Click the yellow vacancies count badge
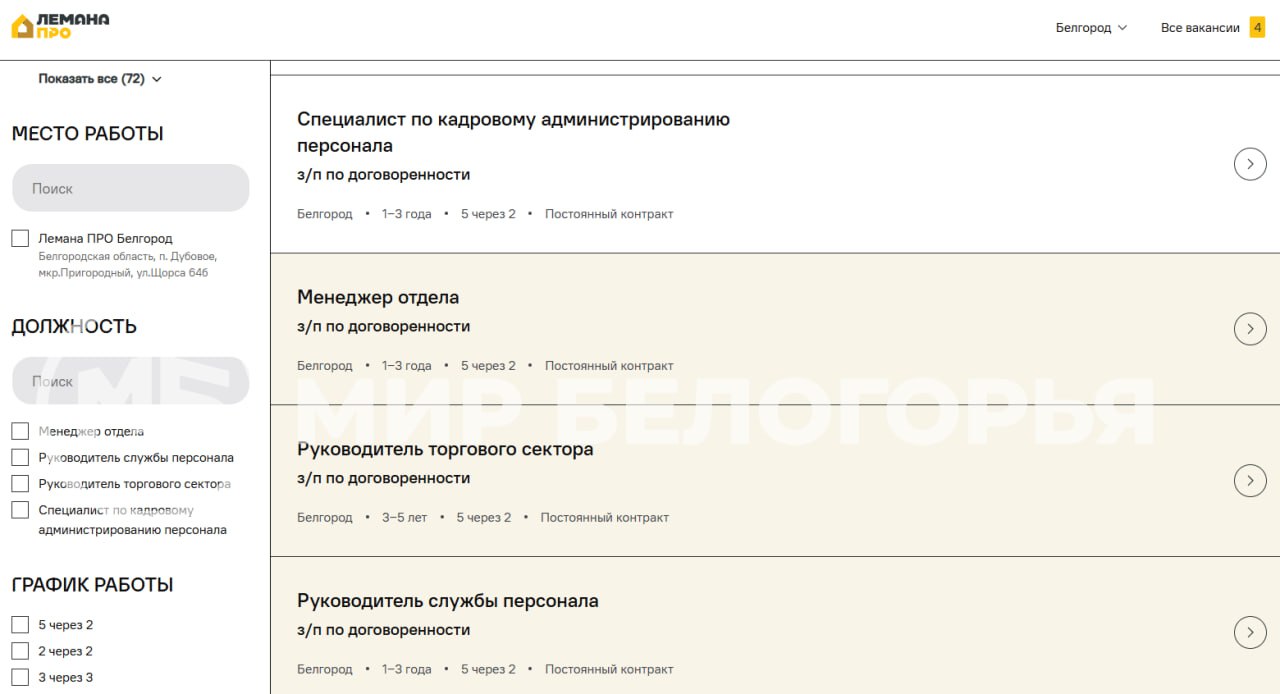The height and width of the screenshot is (694, 1280). click(x=1257, y=28)
